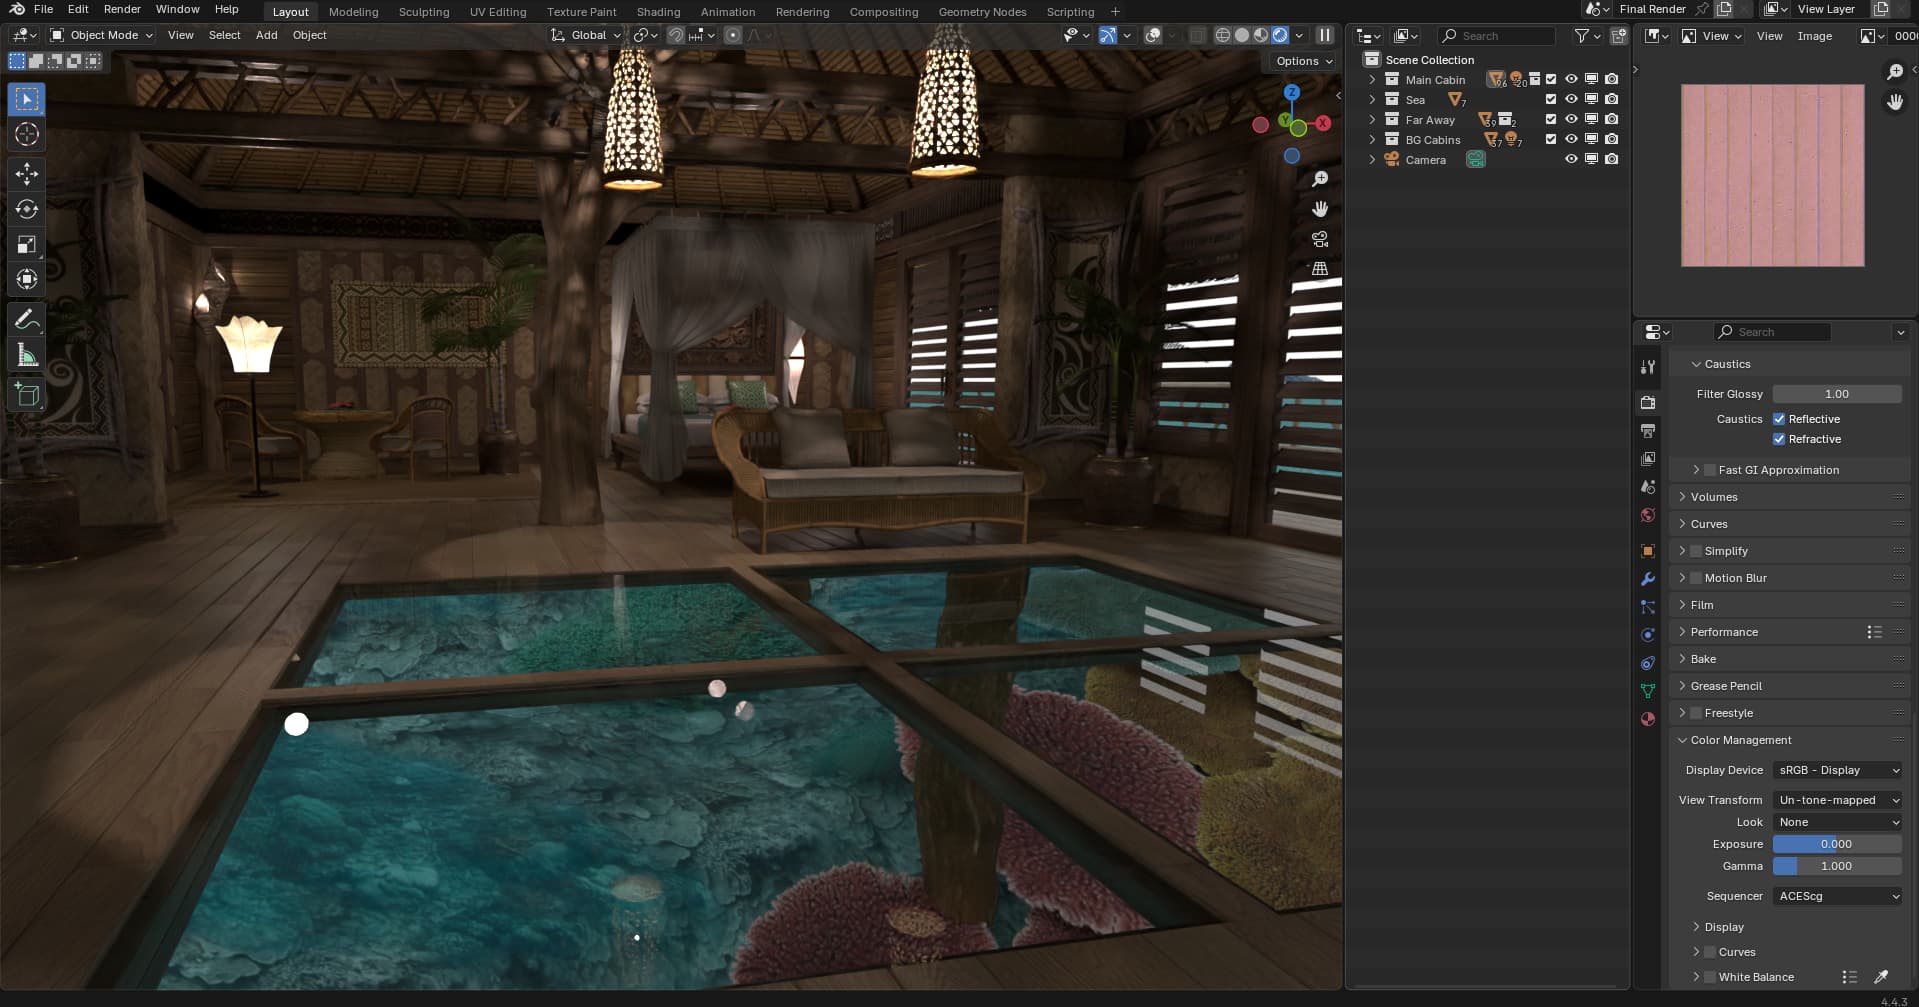Switch to the UV Editing workspace

tap(498, 12)
